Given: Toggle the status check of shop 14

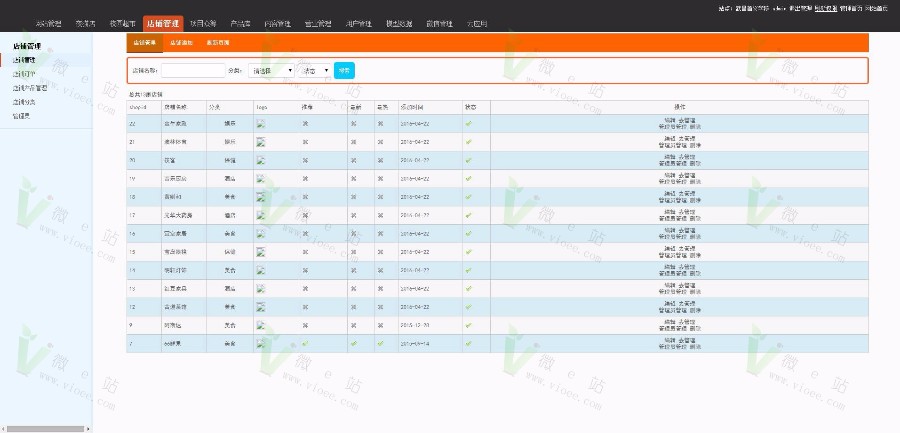Looking at the screenshot, I should point(468,270).
